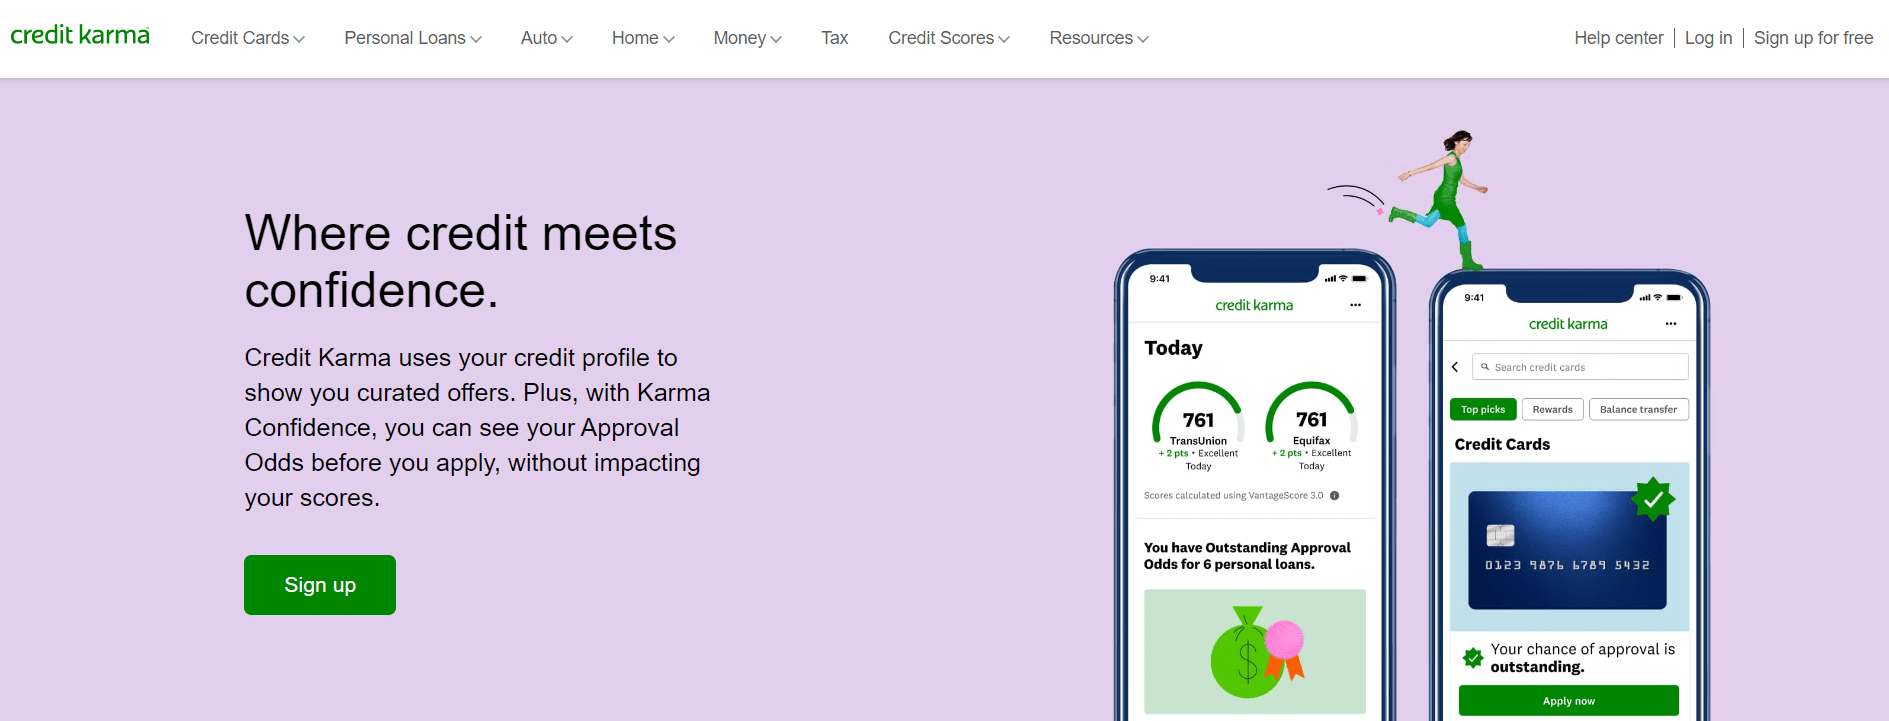
Task: Click the Search credit cards field
Action: pyautogui.click(x=1580, y=367)
